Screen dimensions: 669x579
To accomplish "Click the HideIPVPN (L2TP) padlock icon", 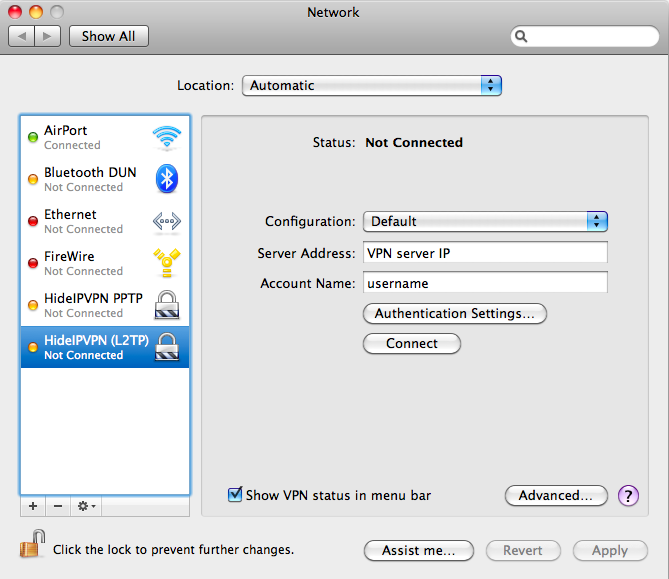I will pos(167,347).
